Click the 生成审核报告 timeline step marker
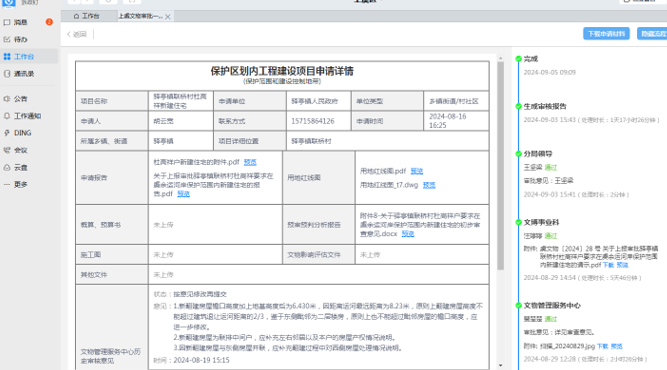The height and width of the screenshot is (370, 667). pyautogui.click(x=519, y=106)
